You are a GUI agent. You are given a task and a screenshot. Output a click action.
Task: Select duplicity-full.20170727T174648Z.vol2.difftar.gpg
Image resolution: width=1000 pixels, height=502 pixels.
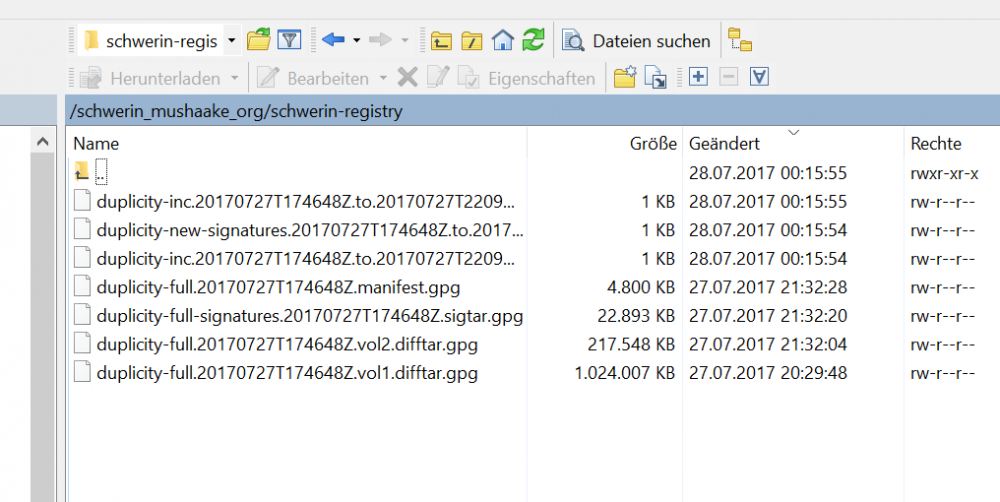pos(287,344)
